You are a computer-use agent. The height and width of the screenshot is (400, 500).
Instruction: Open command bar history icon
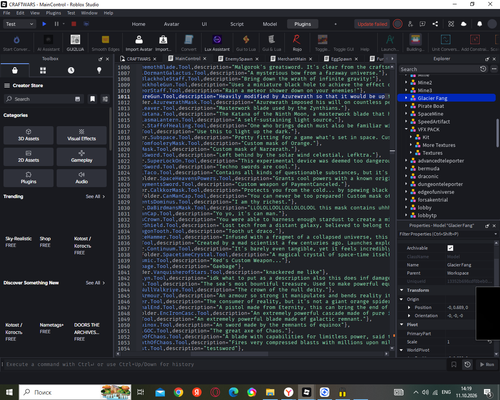[x=467, y=364]
